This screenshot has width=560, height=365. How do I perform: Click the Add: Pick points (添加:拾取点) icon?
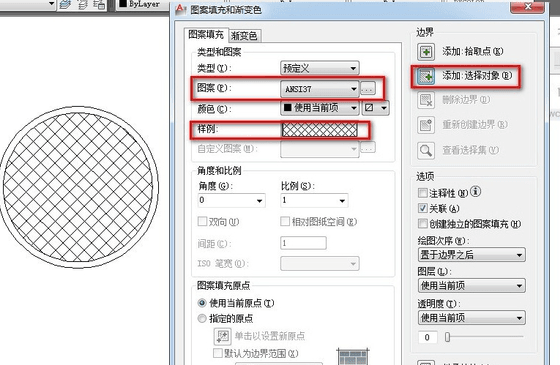coord(426,52)
